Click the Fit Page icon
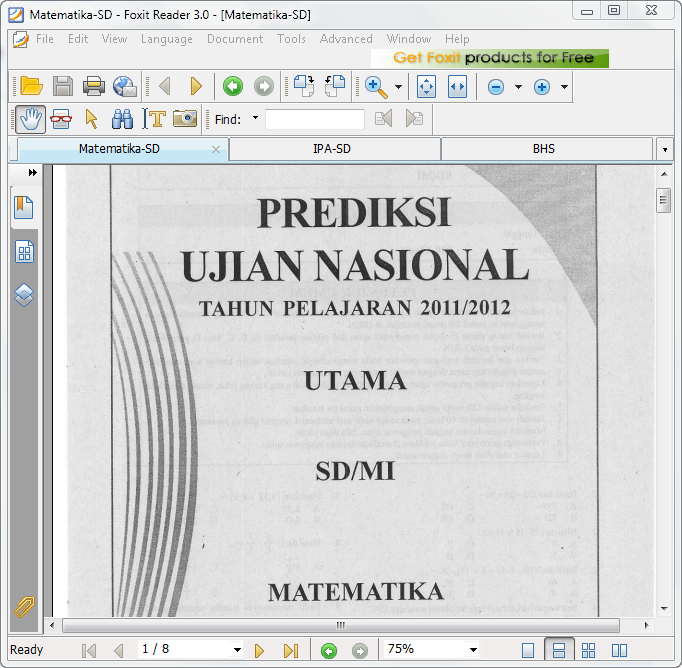 tap(426, 86)
